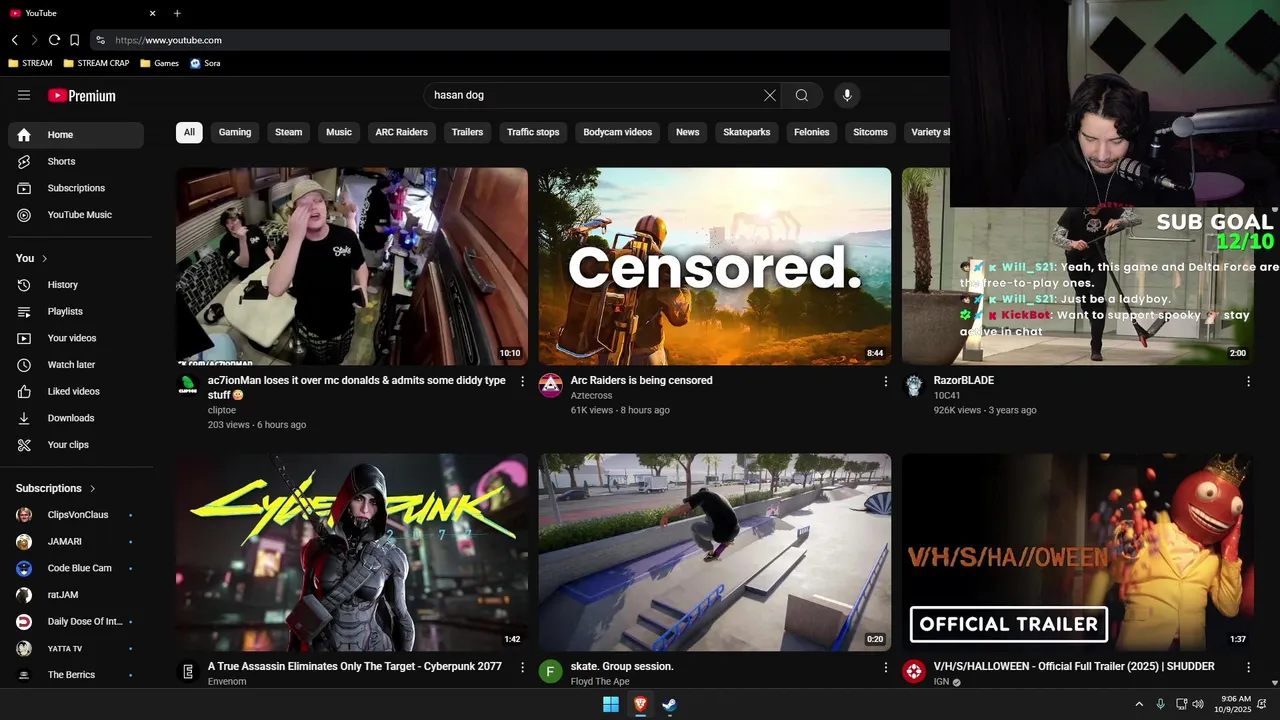Select the ARC Raiders filter chip
Image resolution: width=1280 pixels, height=720 pixels.
[401, 132]
